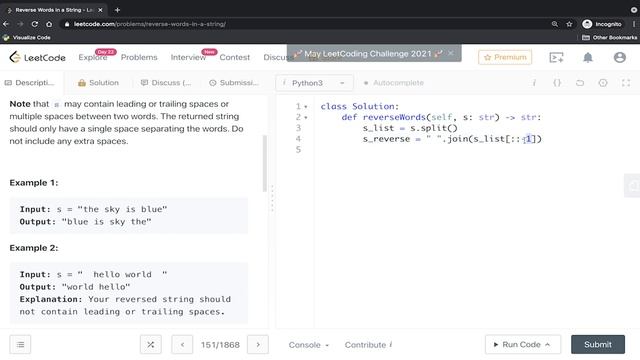Click the Contribute link
This screenshot has height=360, width=640.
coord(368,345)
